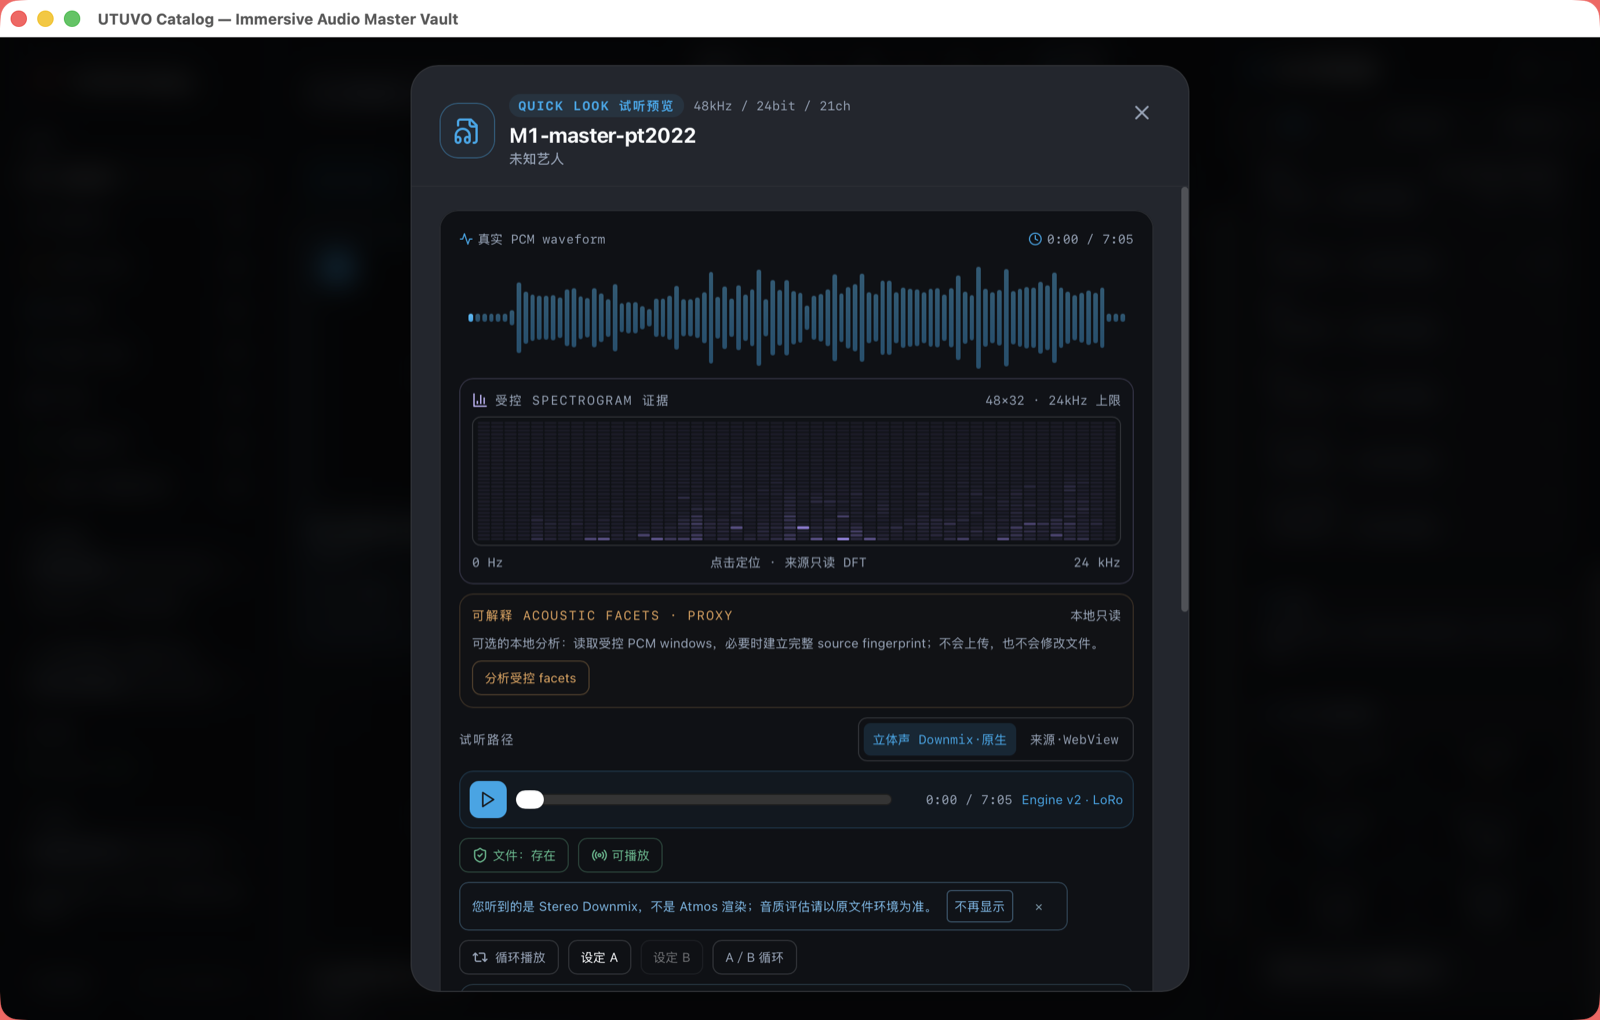Click the M1-master-pt2022 title
Screen dimensions: 1600x1020
tap(602, 135)
